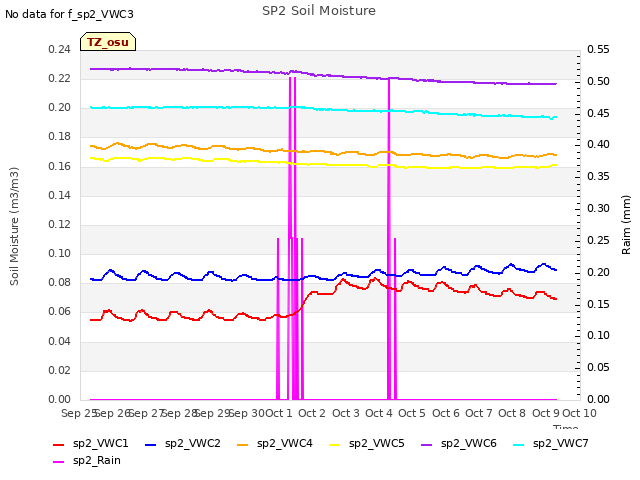The image size is (640, 480).
Task: Select sp2_VWC2 legend entry
Action: tap(183, 444)
